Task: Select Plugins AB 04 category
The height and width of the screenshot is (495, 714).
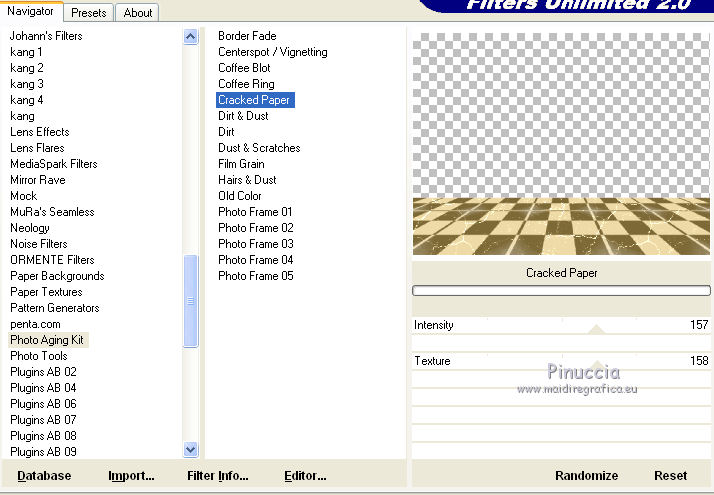Action: [43, 388]
